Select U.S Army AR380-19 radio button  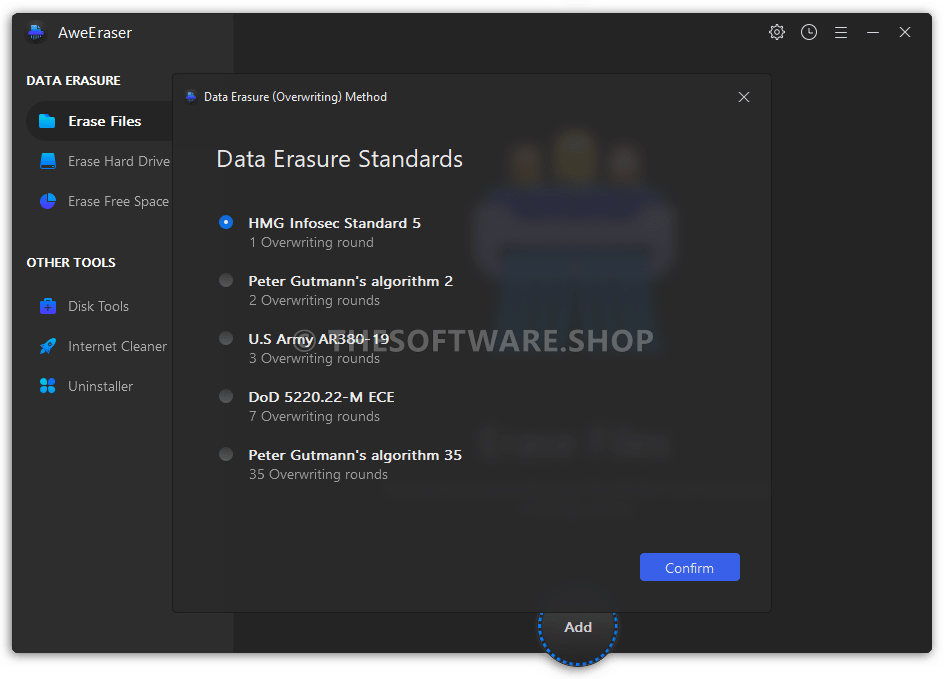click(226, 338)
